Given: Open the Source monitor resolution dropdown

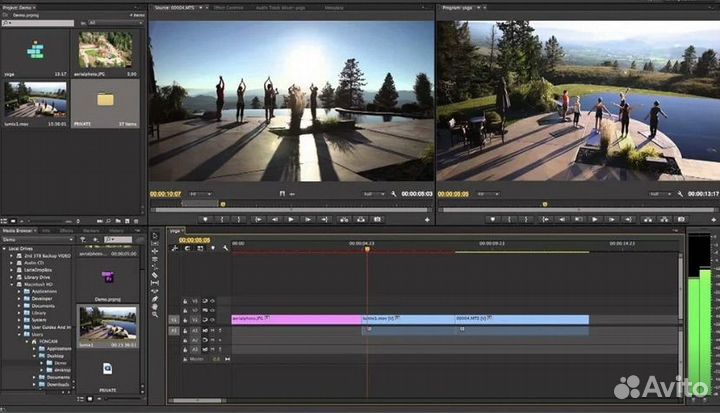Looking at the screenshot, I should click(372, 194).
